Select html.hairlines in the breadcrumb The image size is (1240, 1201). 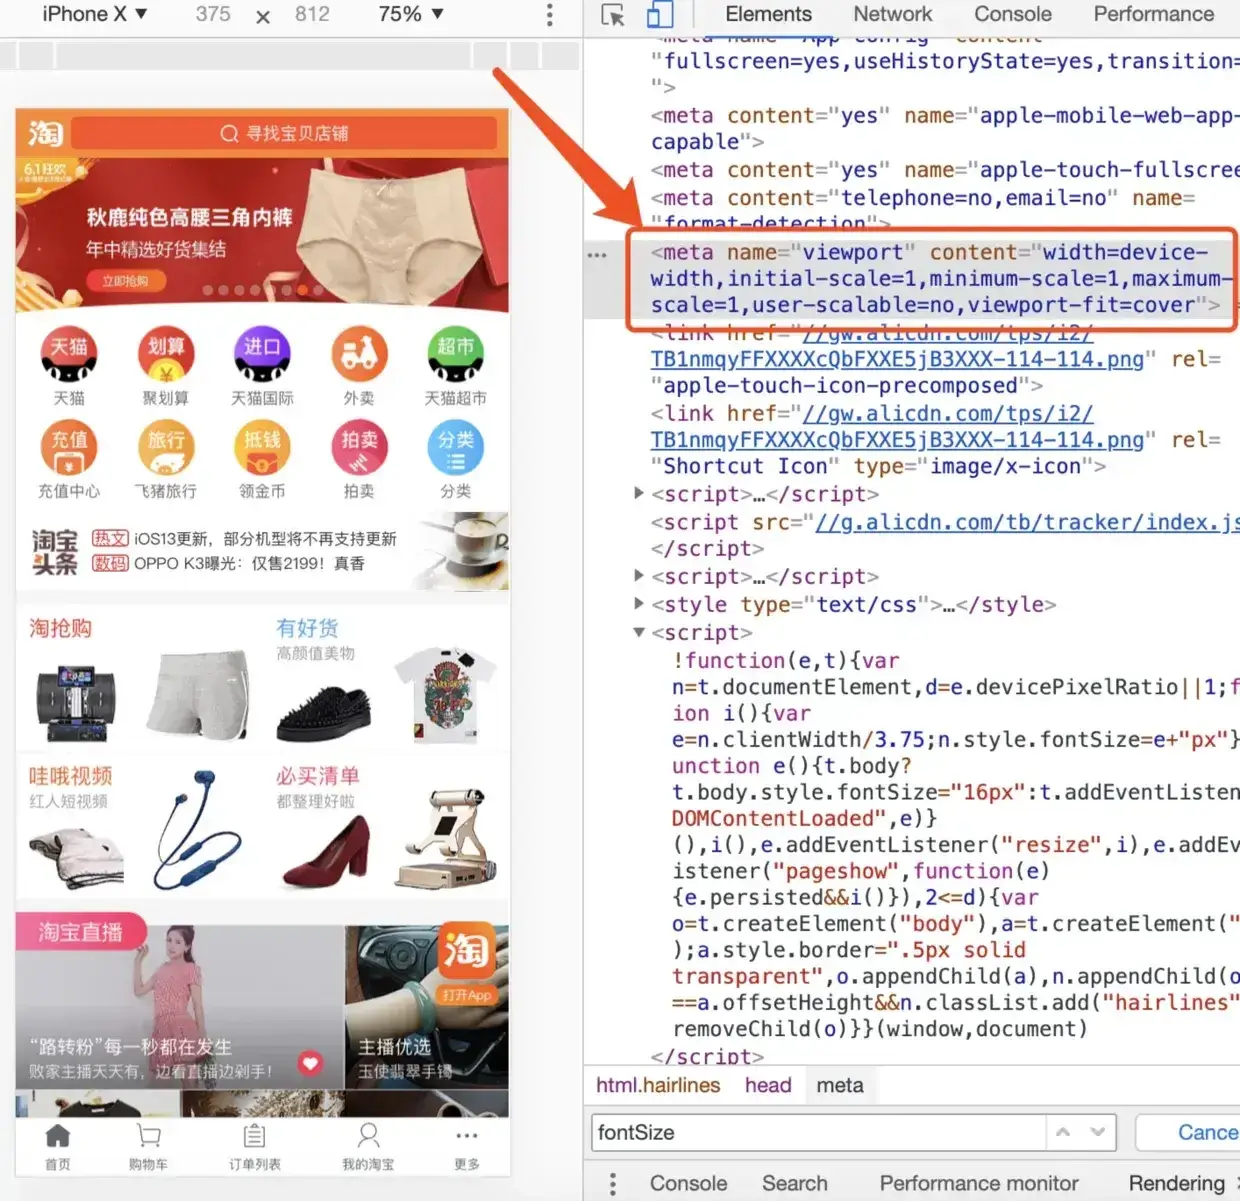point(658,1085)
